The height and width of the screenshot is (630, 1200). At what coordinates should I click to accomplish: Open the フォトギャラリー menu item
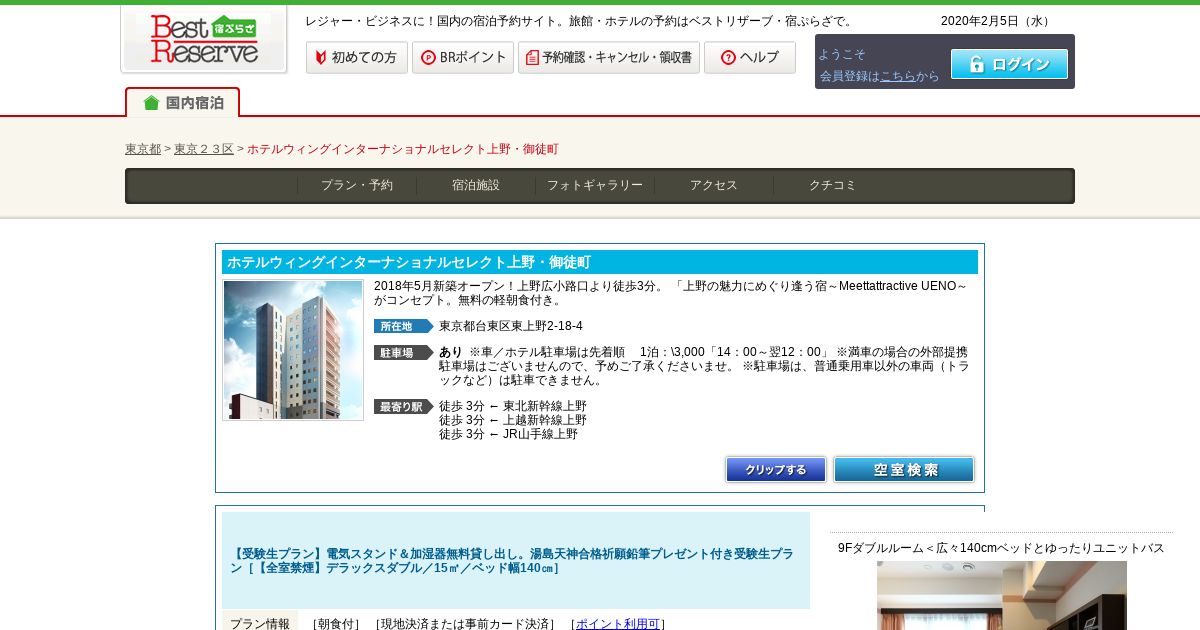[595, 185]
